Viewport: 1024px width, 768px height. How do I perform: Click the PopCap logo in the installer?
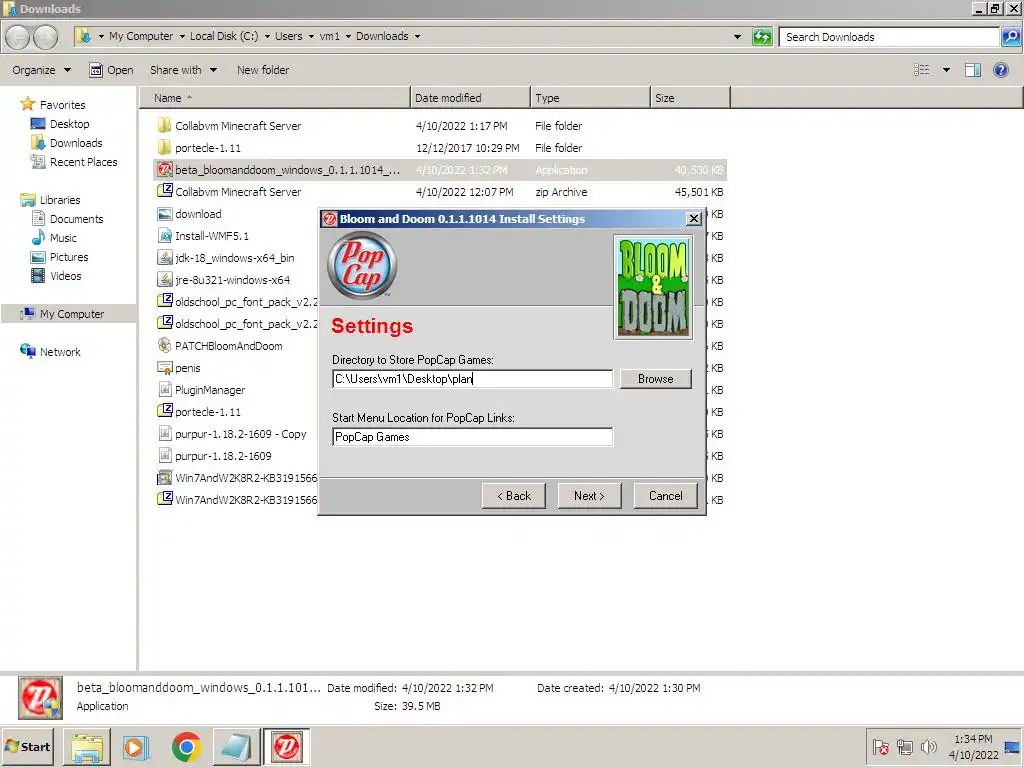pos(362,265)
